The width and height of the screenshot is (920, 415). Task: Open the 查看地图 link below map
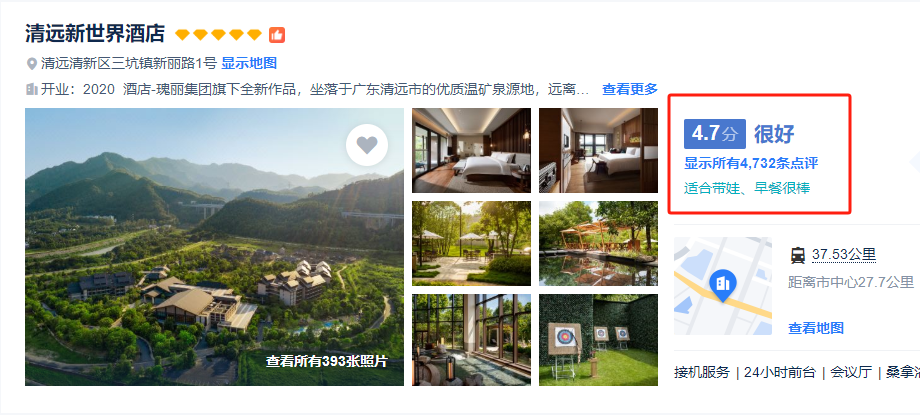click(x=816, y=328)
